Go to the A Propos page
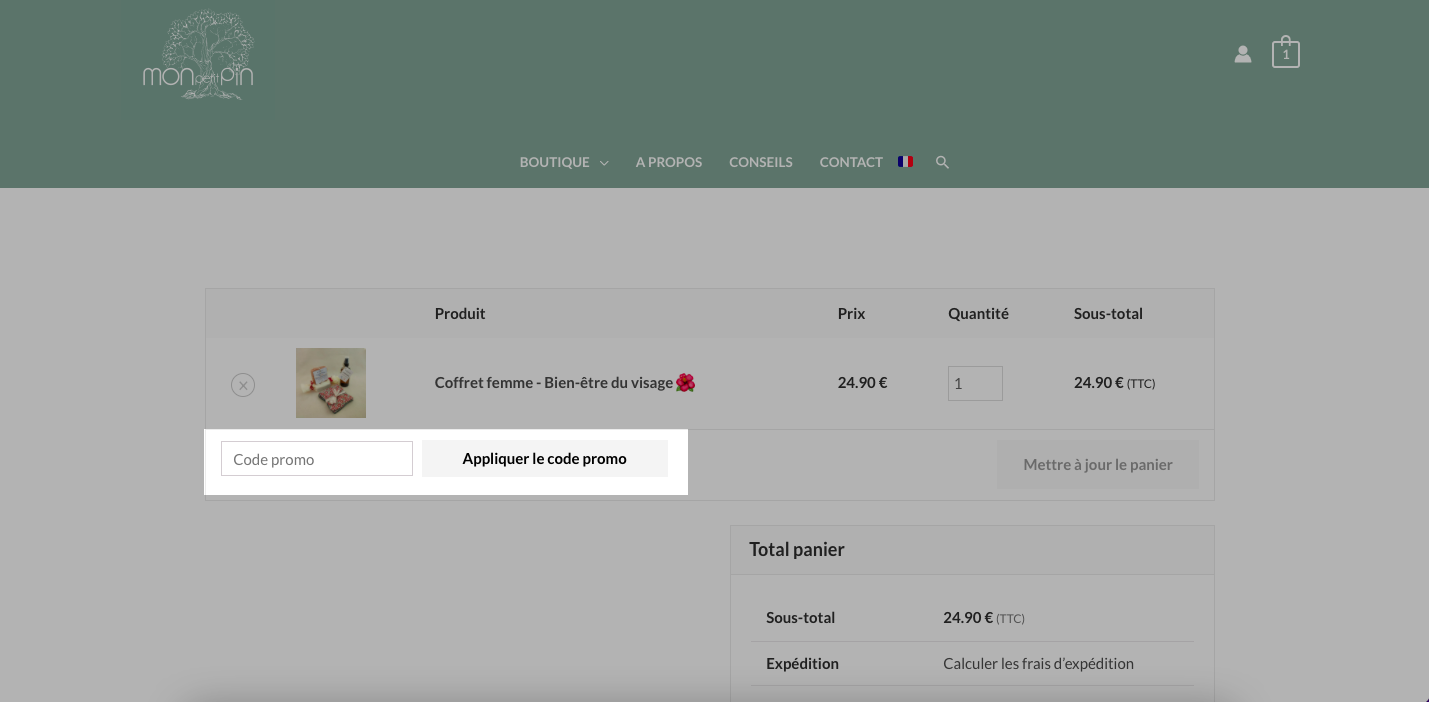Screen dimensions: 1429x702 tap(669, 162)
